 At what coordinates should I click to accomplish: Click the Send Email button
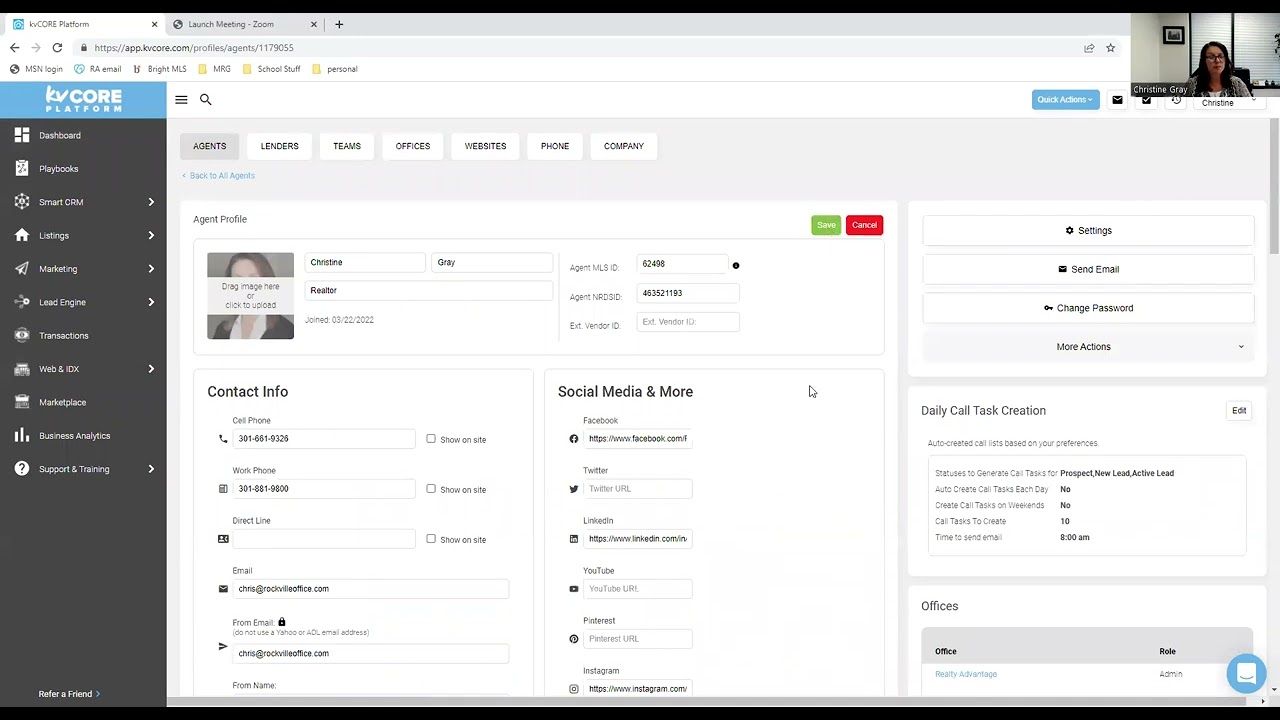coord(1088,269)
